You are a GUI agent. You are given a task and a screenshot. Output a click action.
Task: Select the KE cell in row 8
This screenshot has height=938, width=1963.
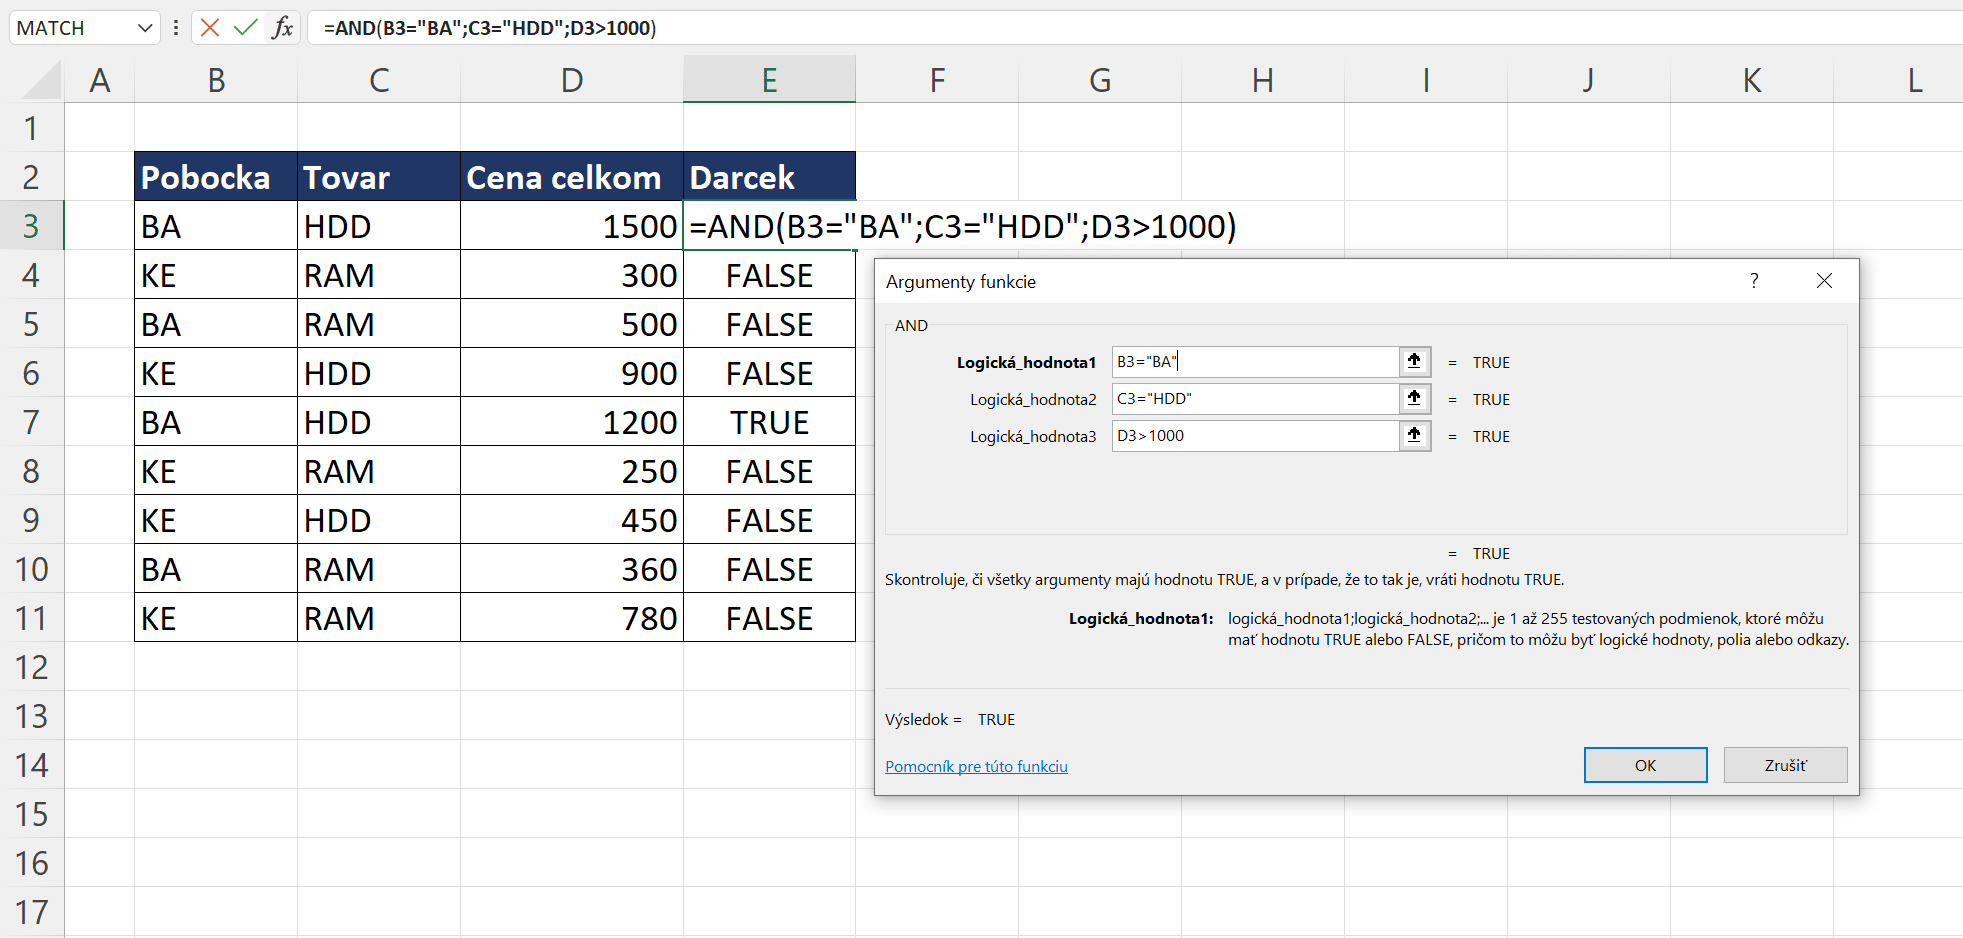pos(216,471)
